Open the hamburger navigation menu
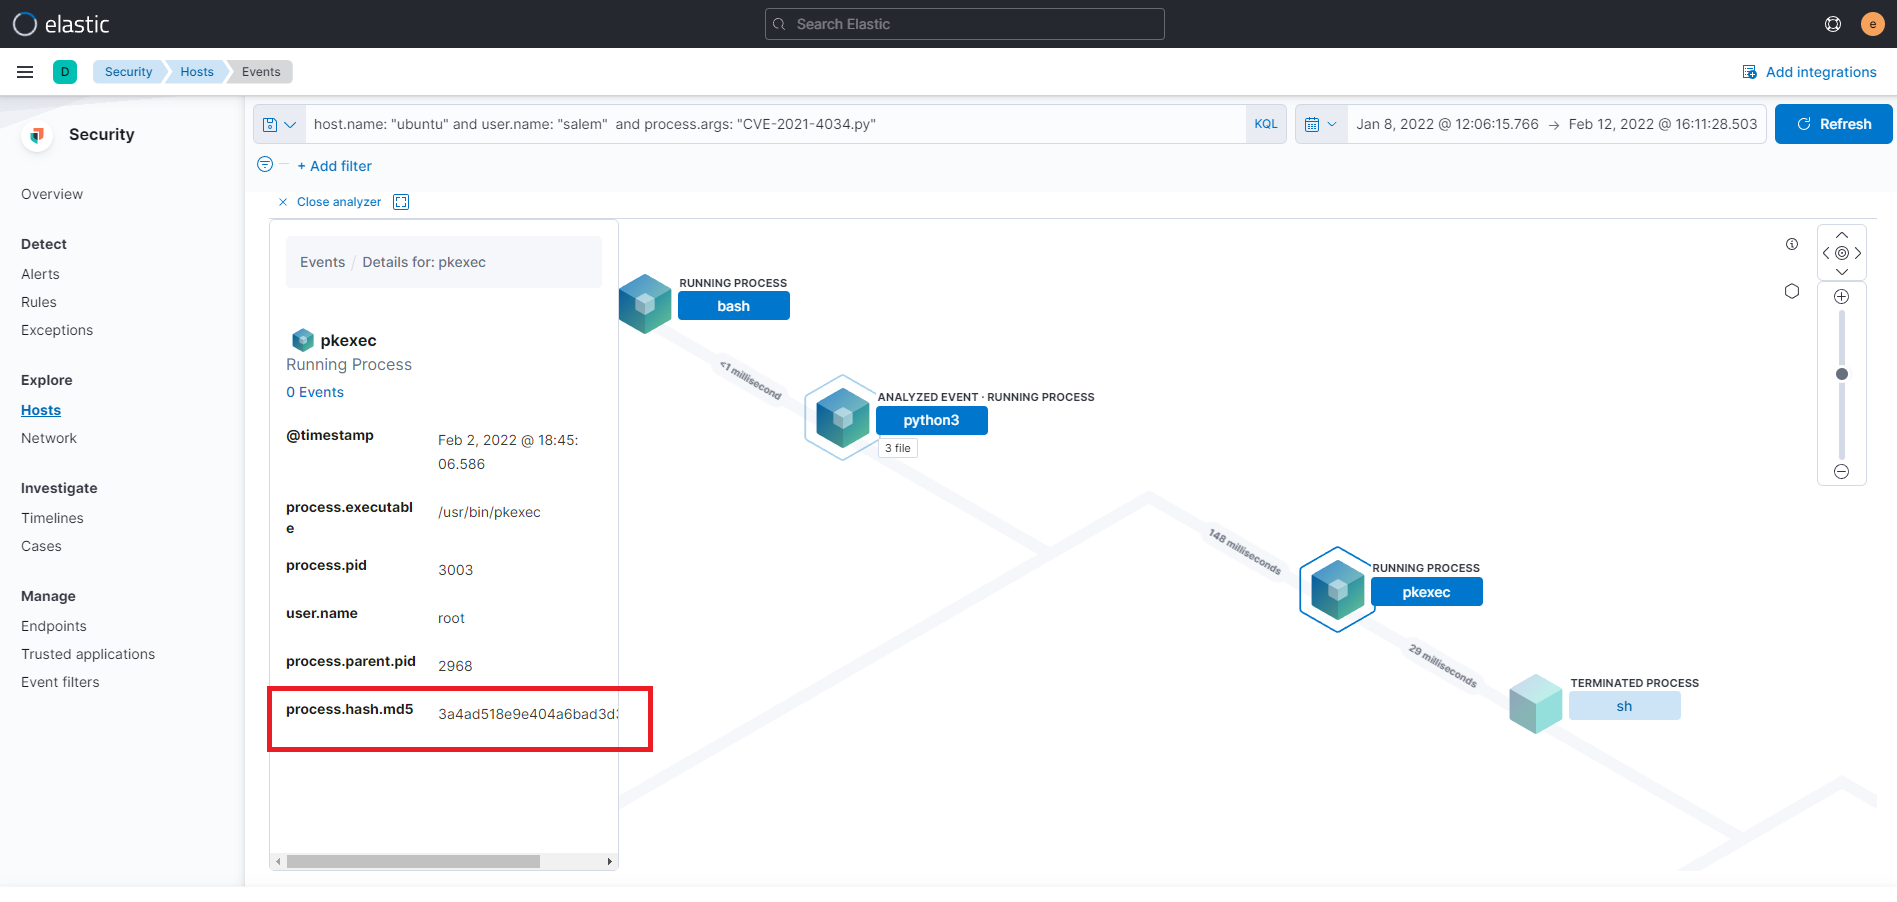1897x902 pixels. pyautogui.click(x=25, y=72)
